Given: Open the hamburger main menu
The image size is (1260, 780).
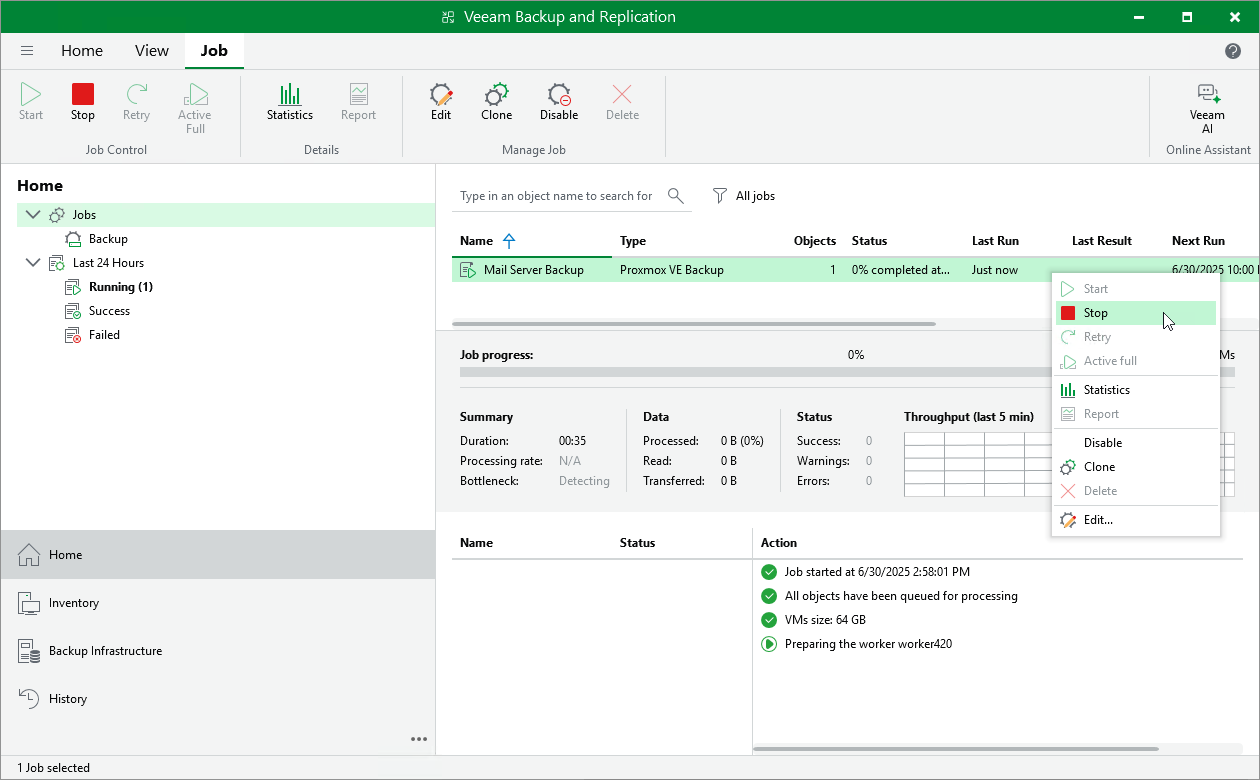Looking at the screenshot, I should point(27,50).
